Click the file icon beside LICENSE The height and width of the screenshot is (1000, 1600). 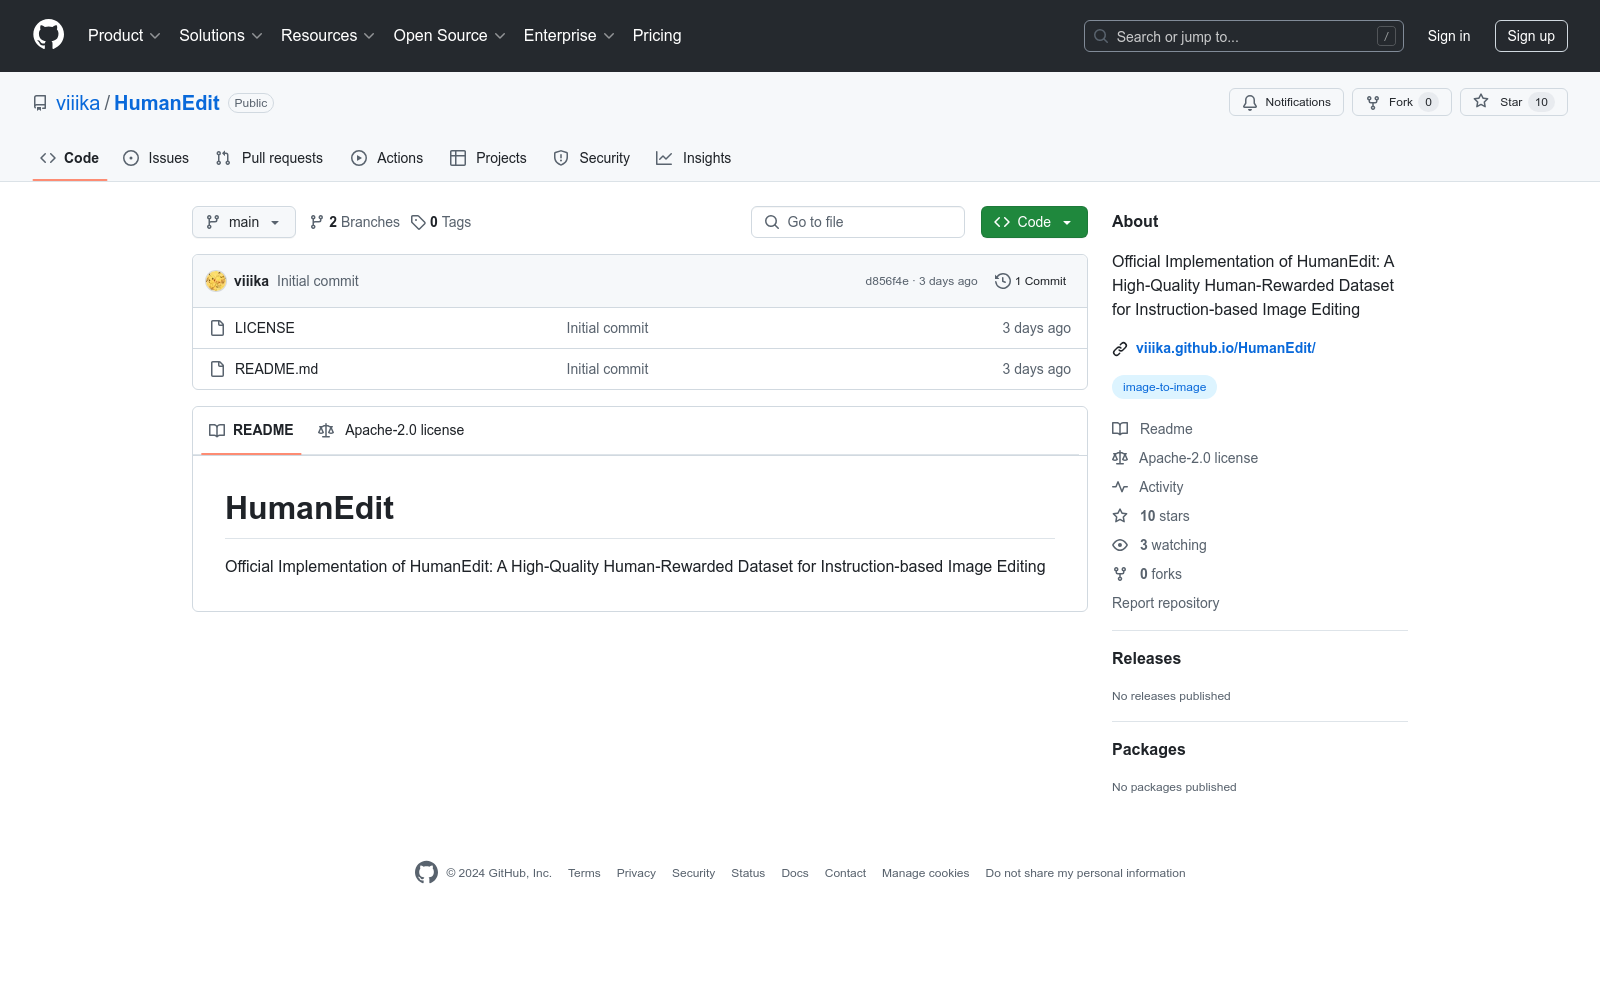(217, 328)
